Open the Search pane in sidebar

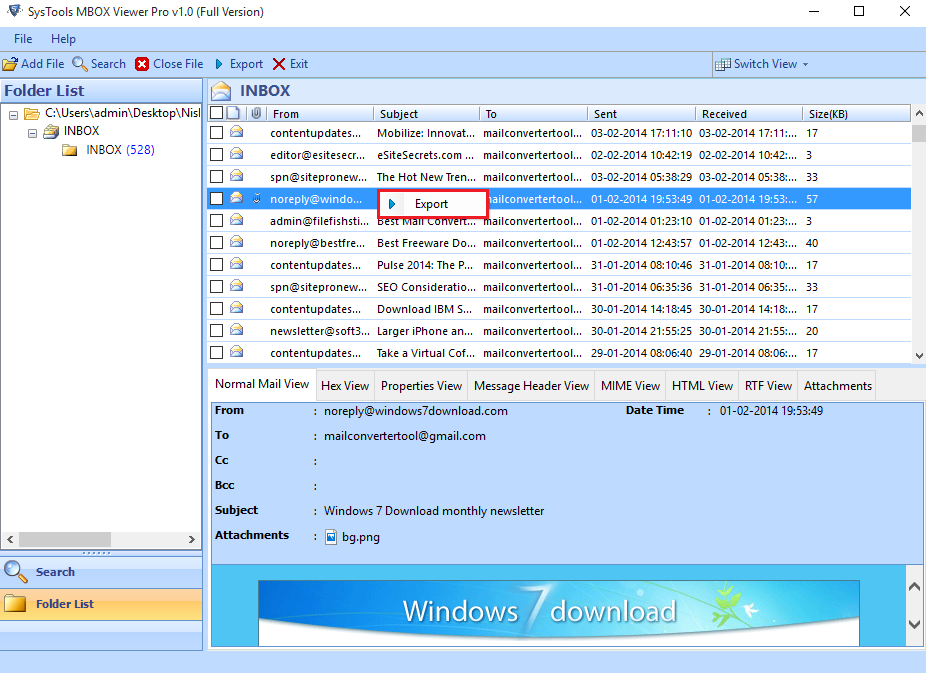(101, 571)
